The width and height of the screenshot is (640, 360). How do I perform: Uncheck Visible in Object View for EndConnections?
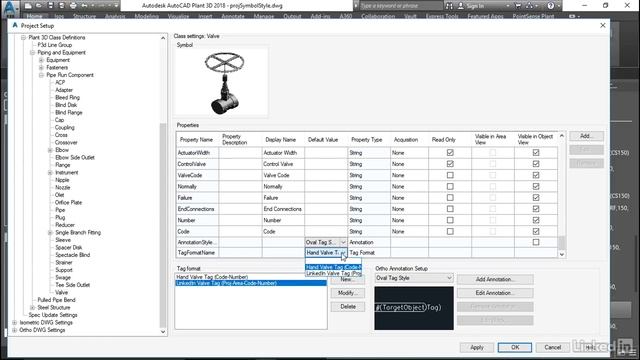[x=536, y=209]
